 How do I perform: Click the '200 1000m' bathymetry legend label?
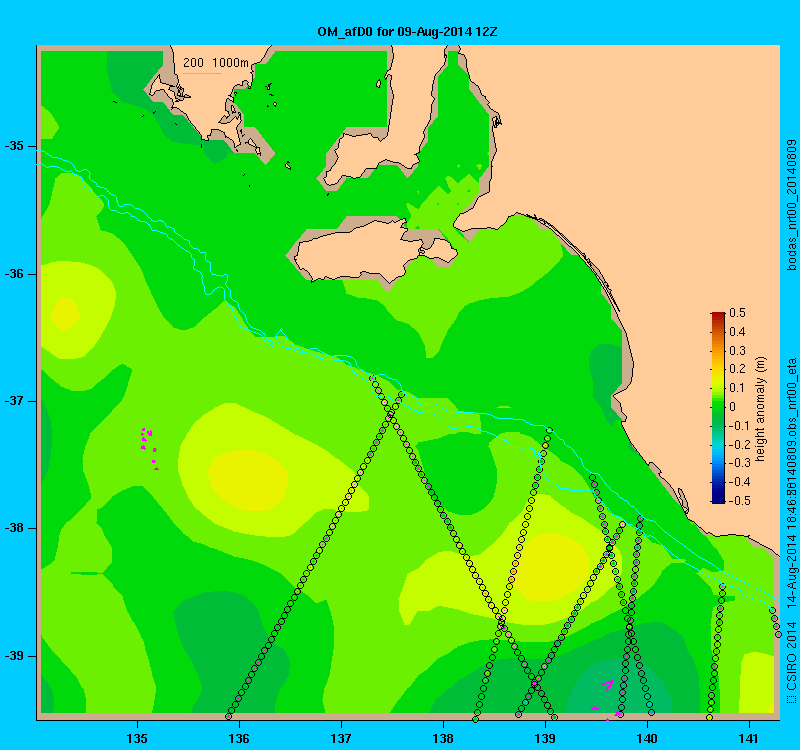coord(216,63)
